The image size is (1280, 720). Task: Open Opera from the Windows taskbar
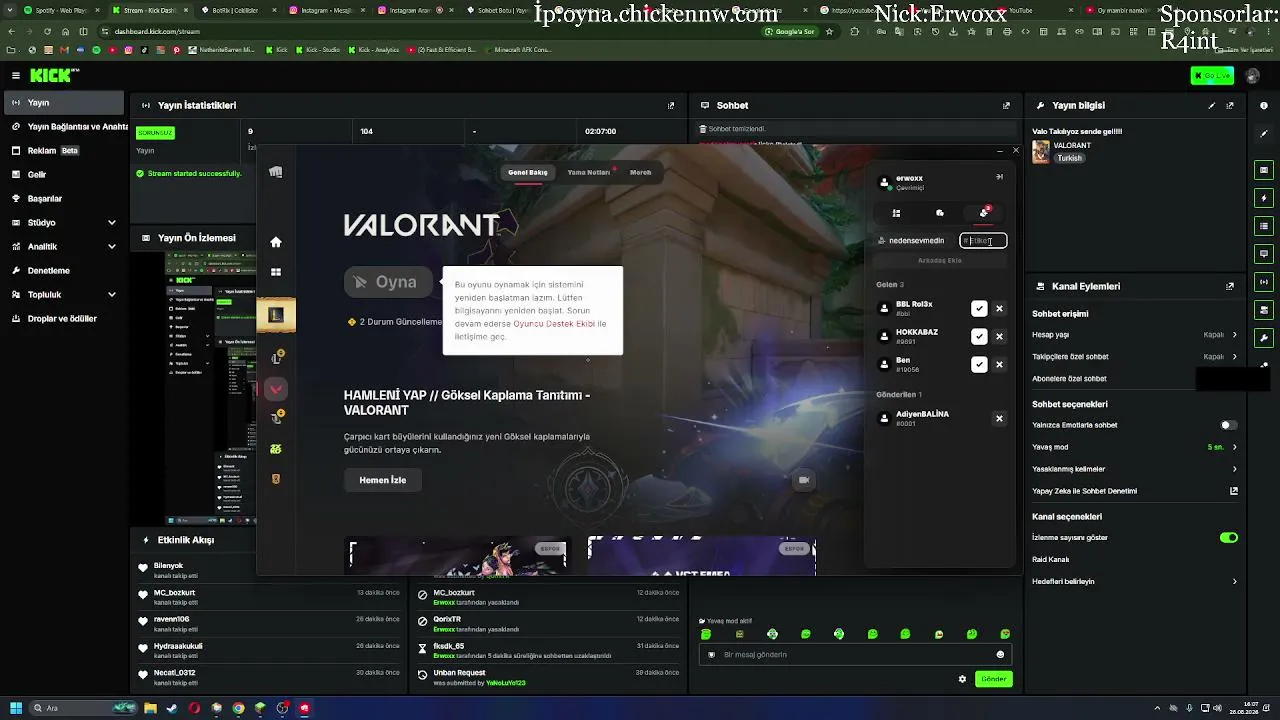pyautogui.click(x=194, y=708)
